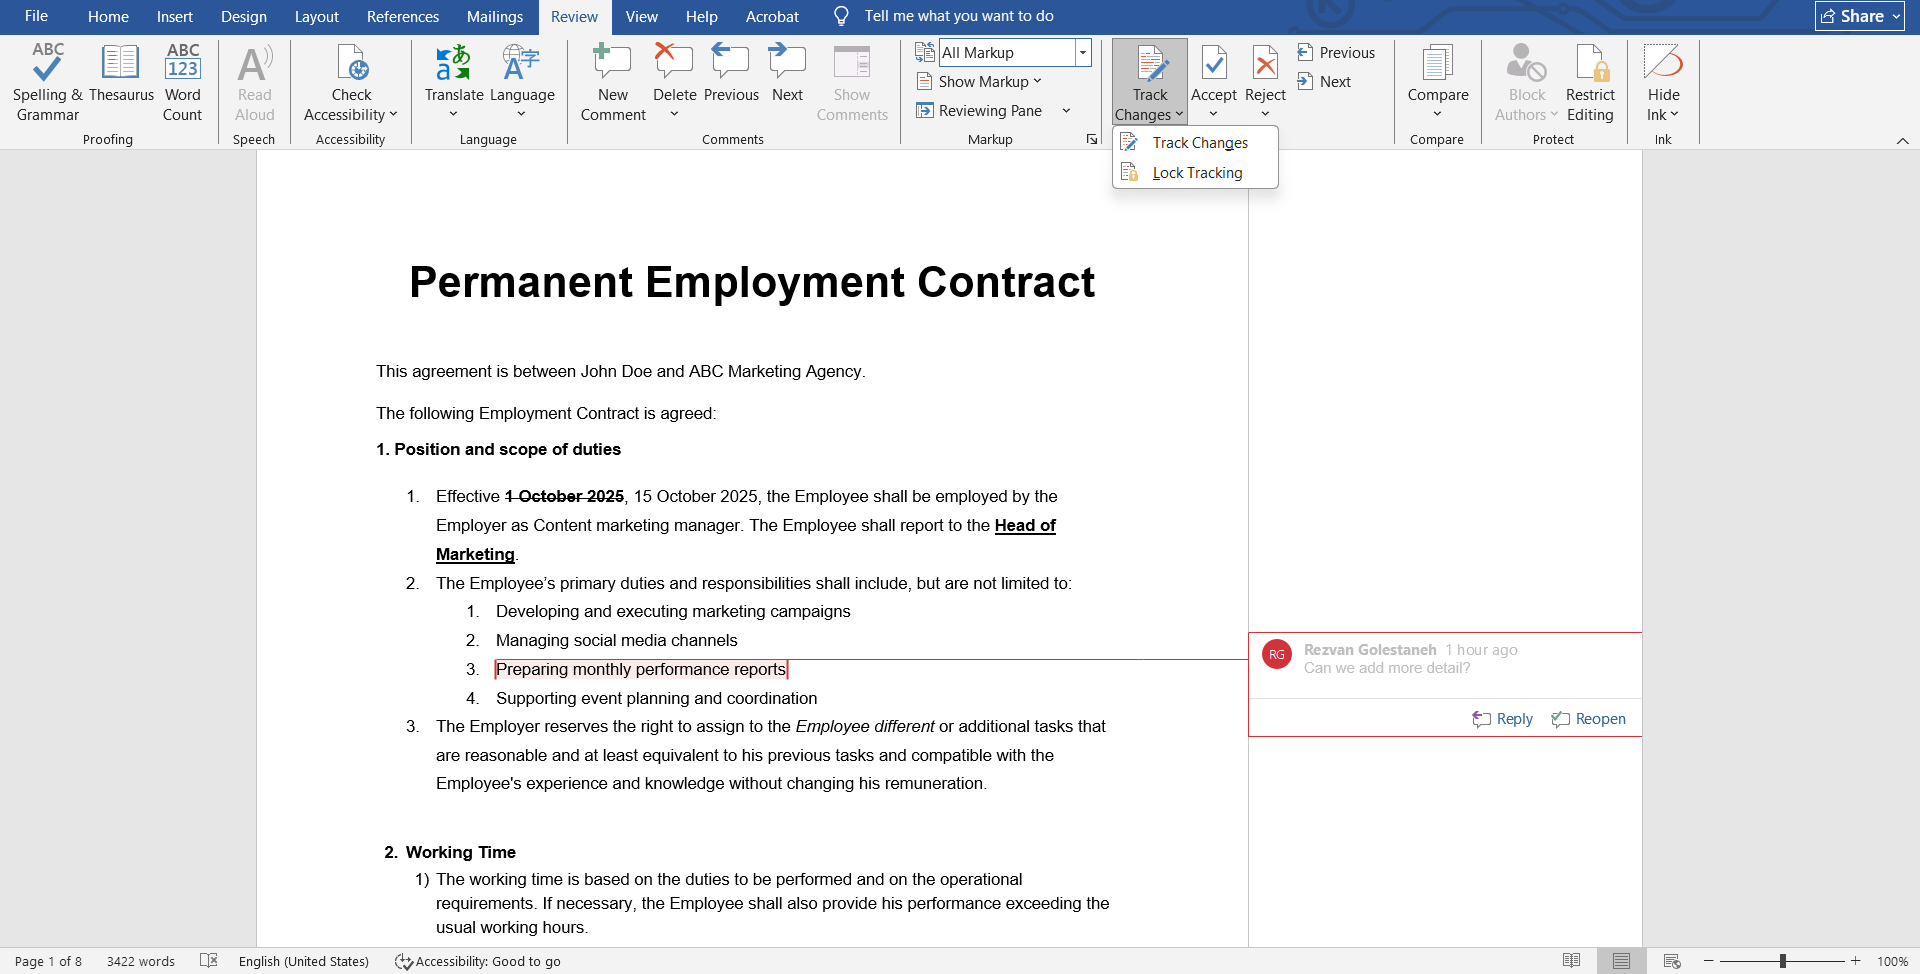Click the RG commenter avatar
Image resolution: width=1920 pixels, height=974 pixels.
pos(1276,654)
